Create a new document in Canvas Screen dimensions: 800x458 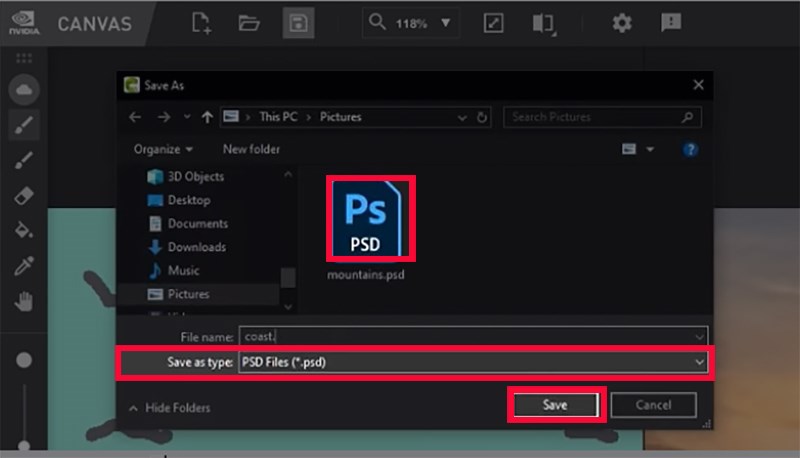click(201, 23)
